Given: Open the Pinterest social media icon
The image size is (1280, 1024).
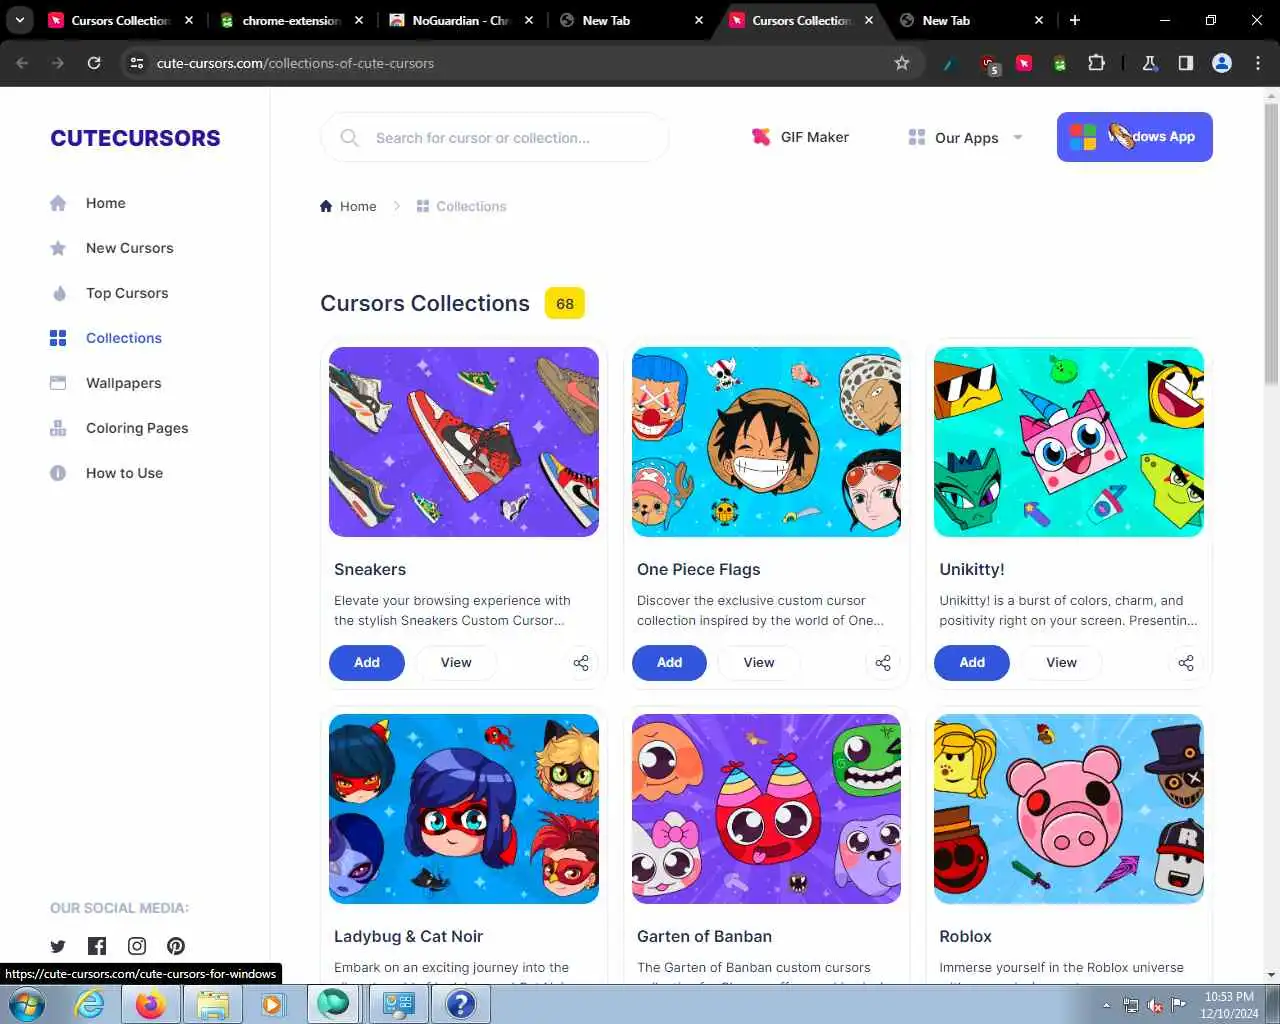Looking at the screenshot, I should click(176, 946).
